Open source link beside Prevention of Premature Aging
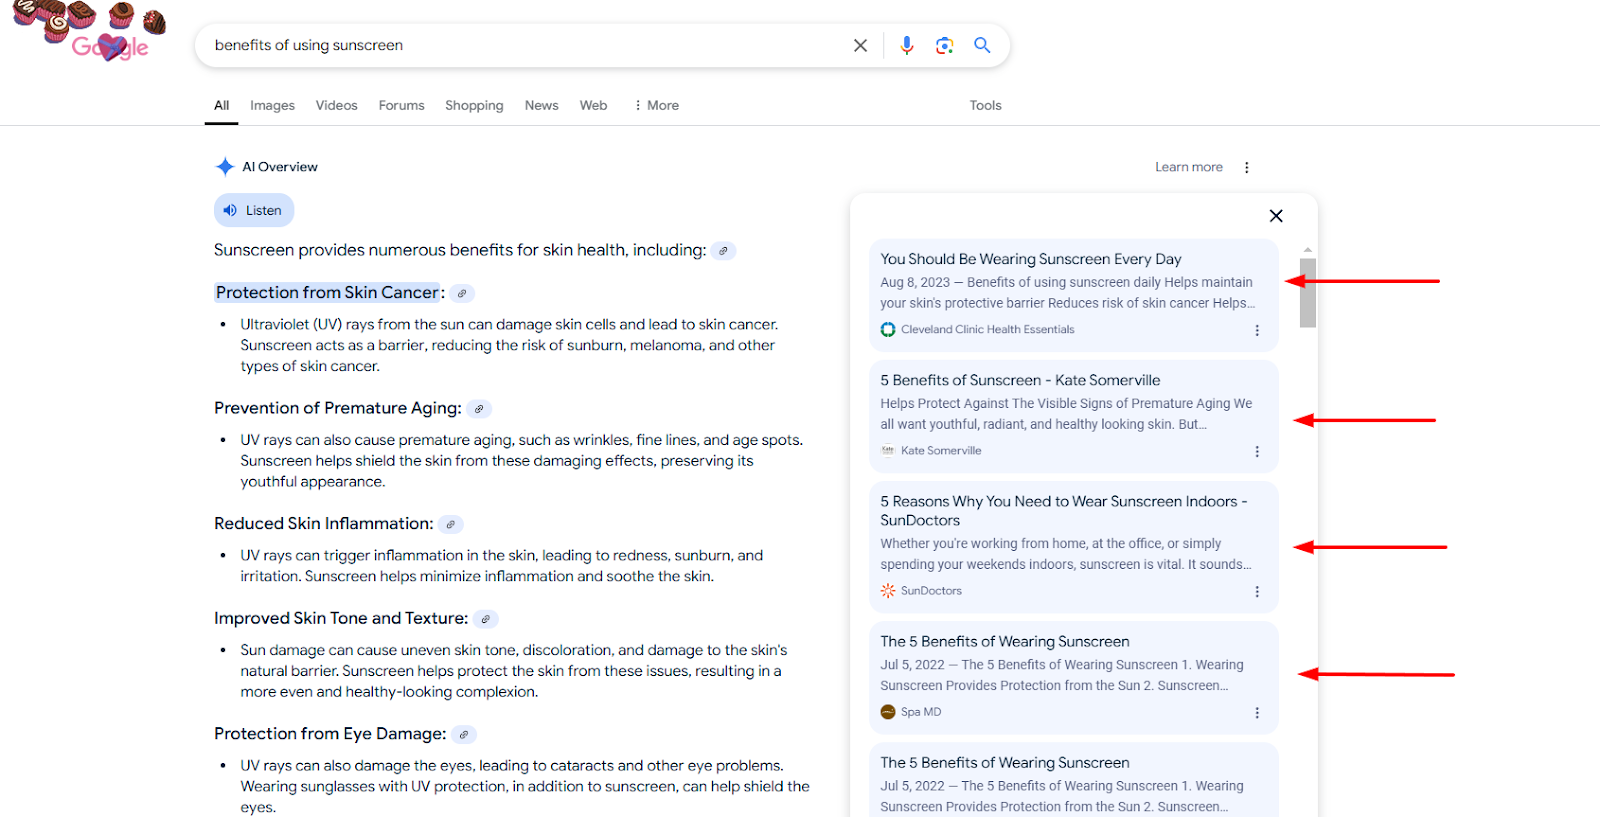1600x817 pixels. click(x=479, y=408)
